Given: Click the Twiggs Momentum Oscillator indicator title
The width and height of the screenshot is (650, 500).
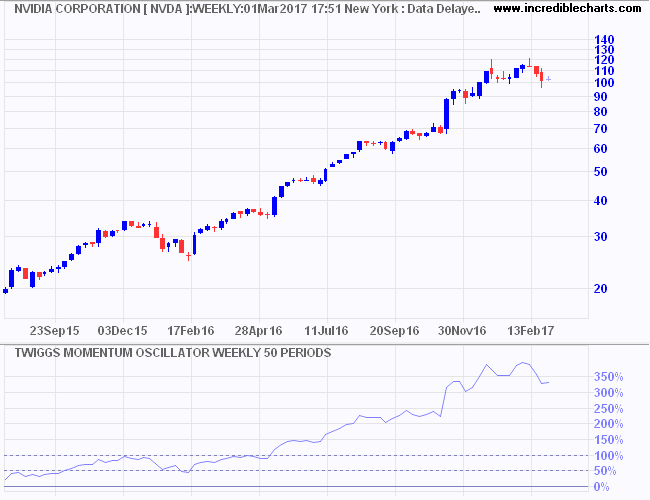Looking at the screenshot, I should pyautogui.click(x=173, y=353).
